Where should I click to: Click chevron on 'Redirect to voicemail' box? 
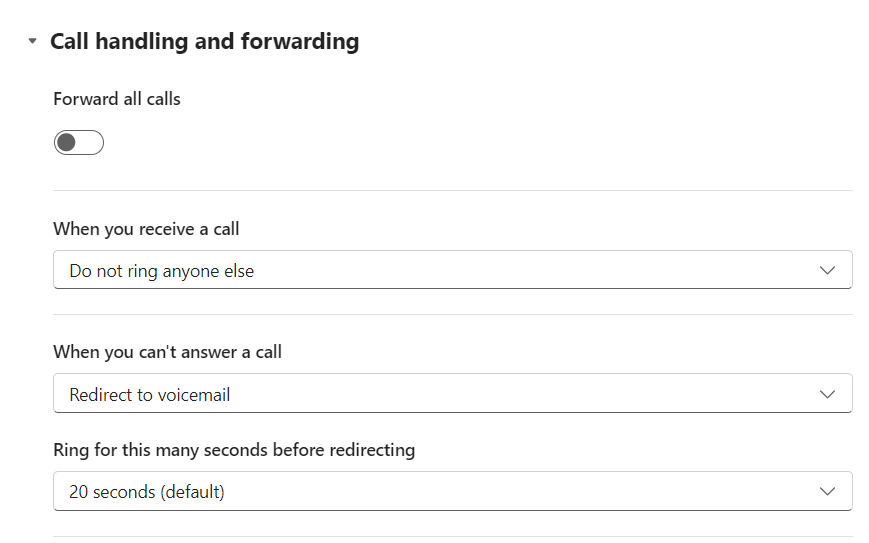point(826,394)
